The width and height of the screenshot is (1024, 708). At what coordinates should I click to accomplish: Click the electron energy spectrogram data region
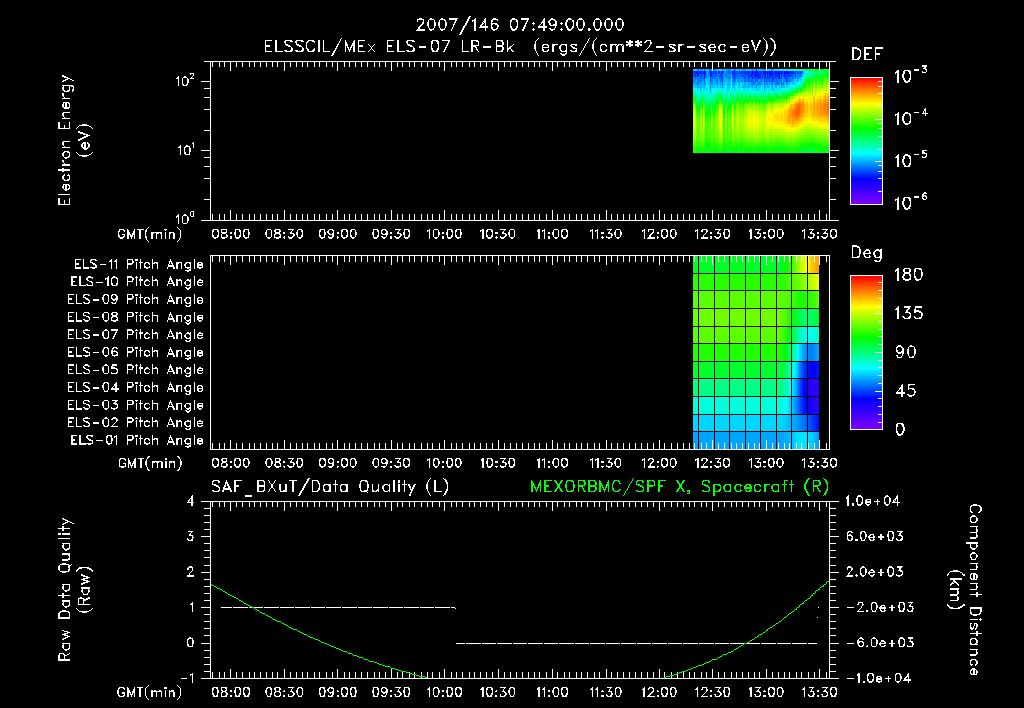761,111
